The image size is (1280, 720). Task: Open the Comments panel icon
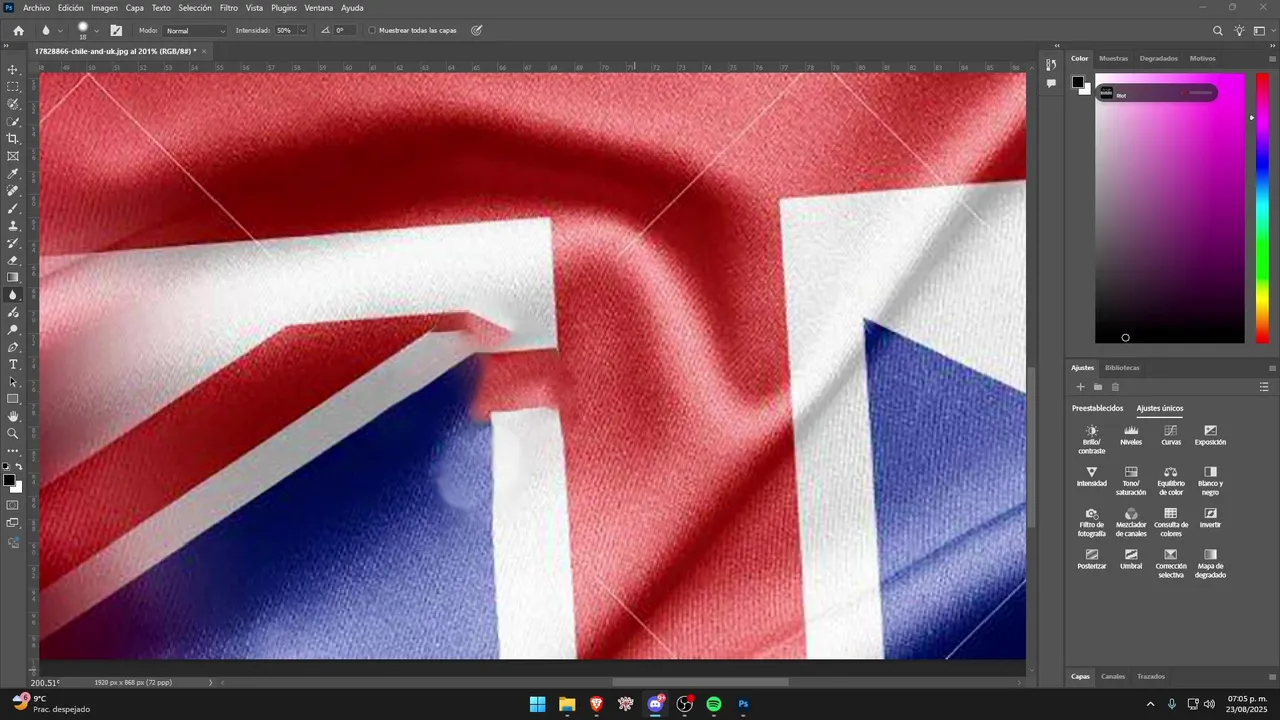pyautogui.click(x=1051, y=84)
